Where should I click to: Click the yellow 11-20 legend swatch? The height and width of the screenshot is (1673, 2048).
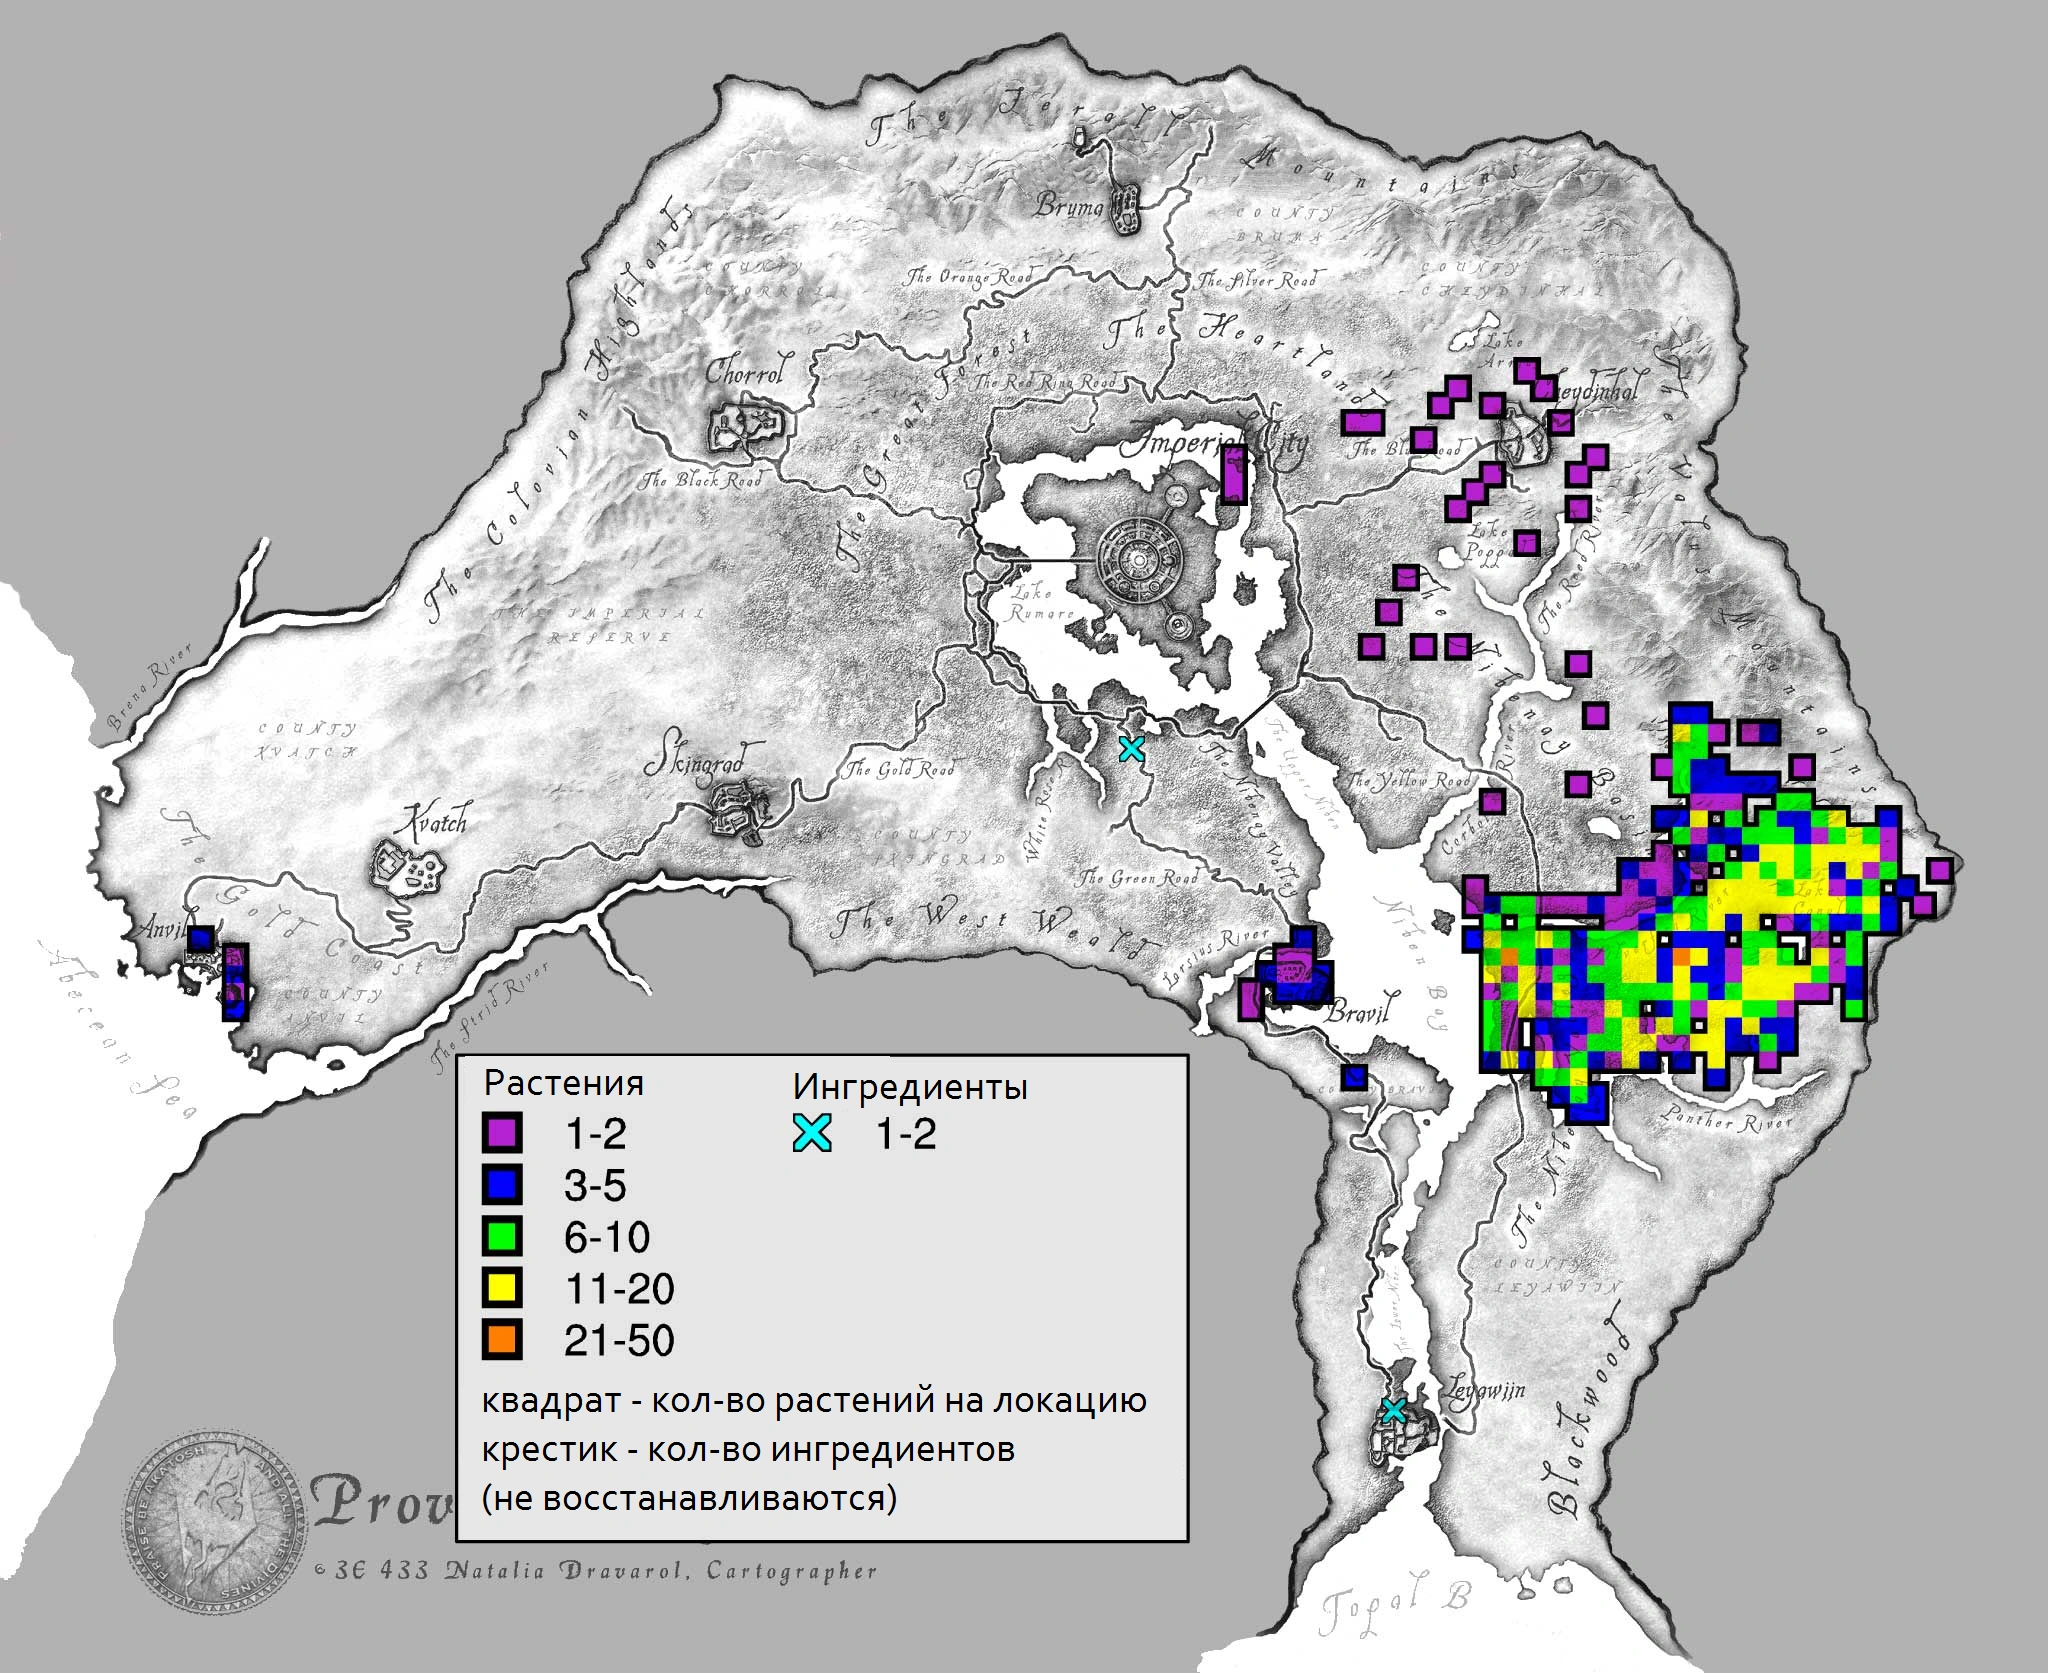click(x=501, y=1288)
